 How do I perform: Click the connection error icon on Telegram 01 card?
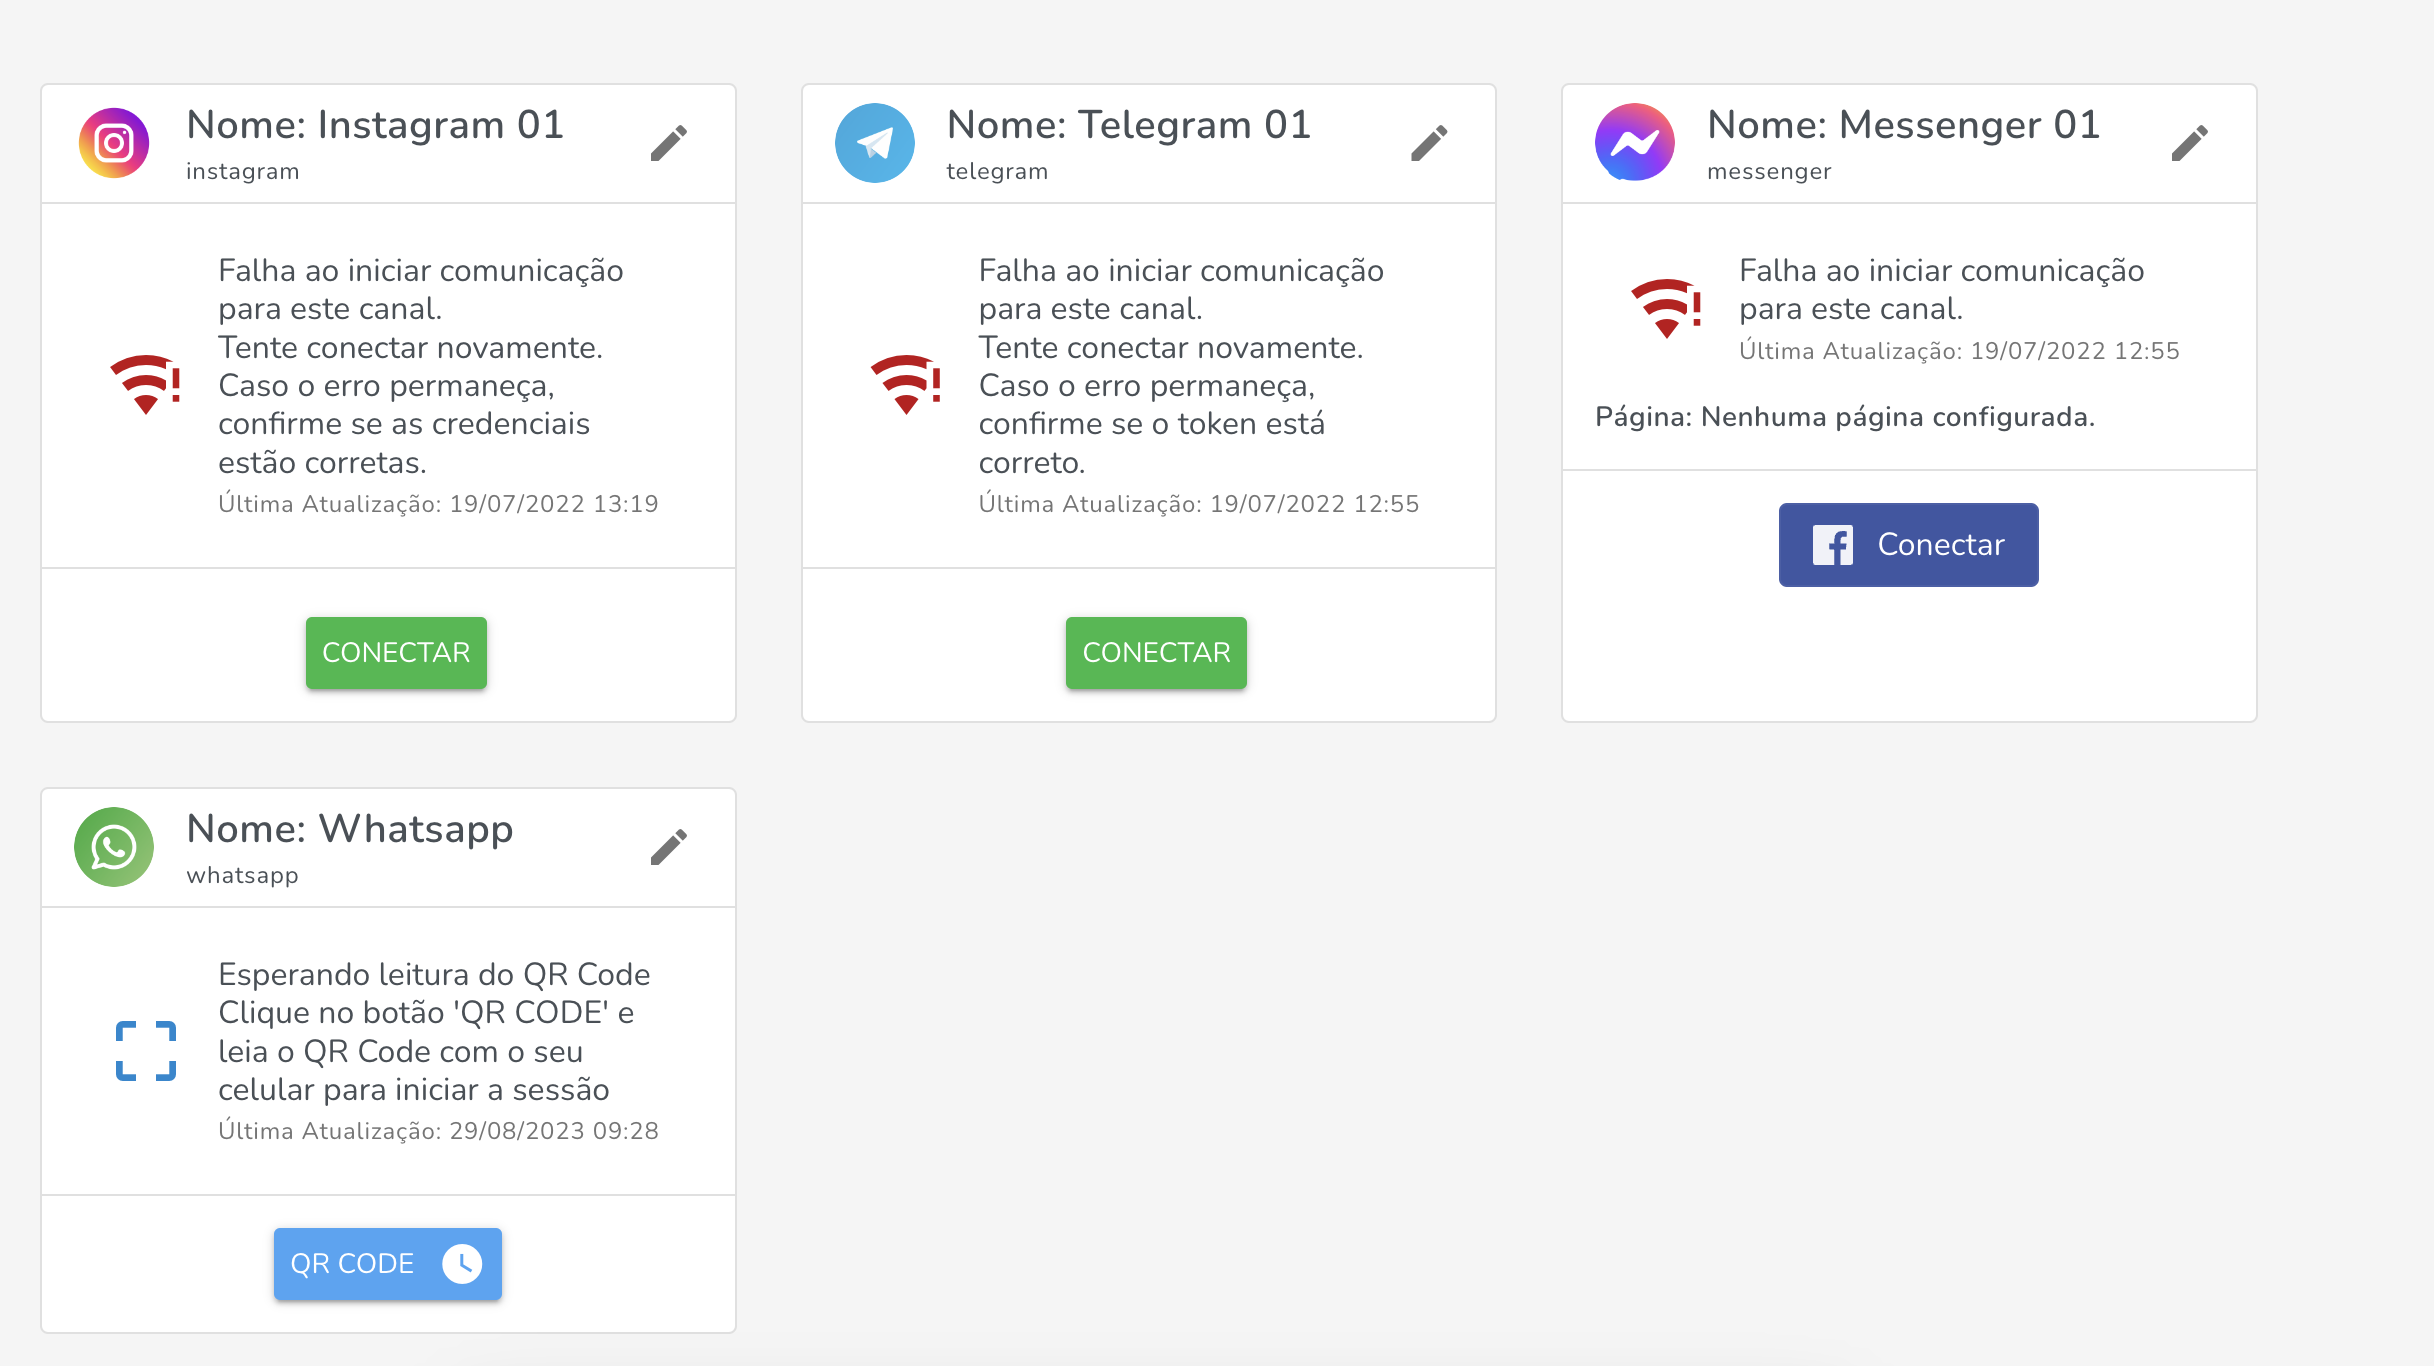pos(906,385)
